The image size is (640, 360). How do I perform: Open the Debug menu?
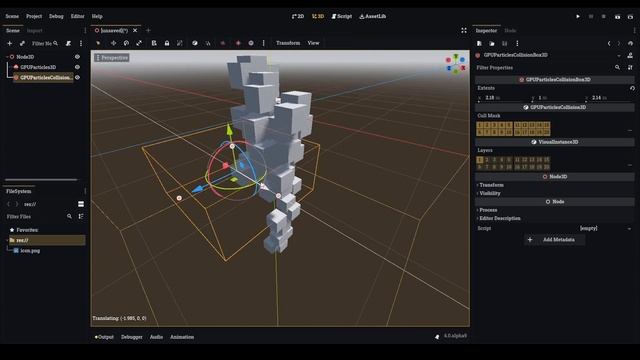pyautogui.click(x=56, y=16)
